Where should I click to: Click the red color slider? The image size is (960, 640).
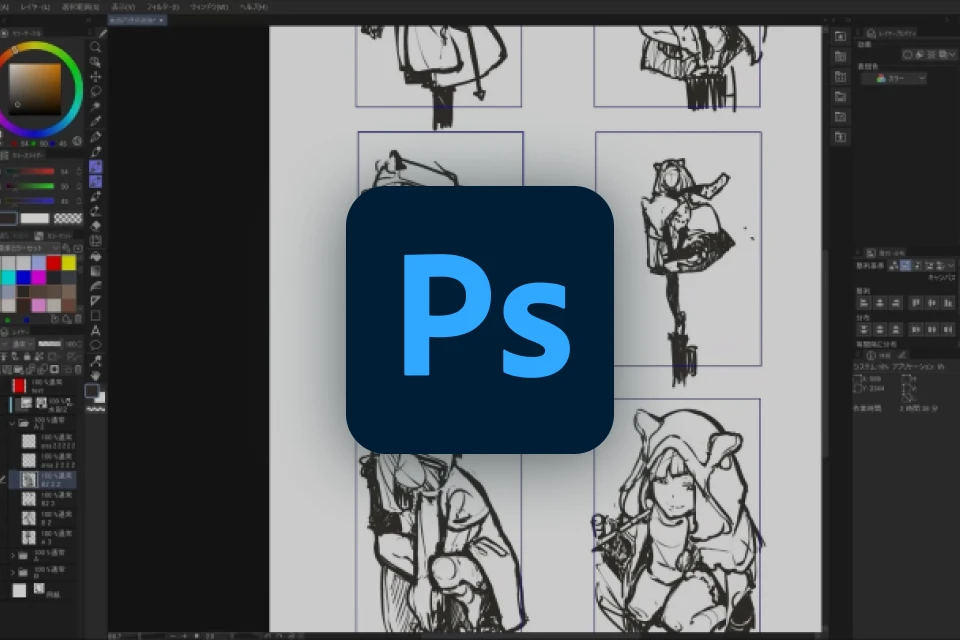coord(31,172)
